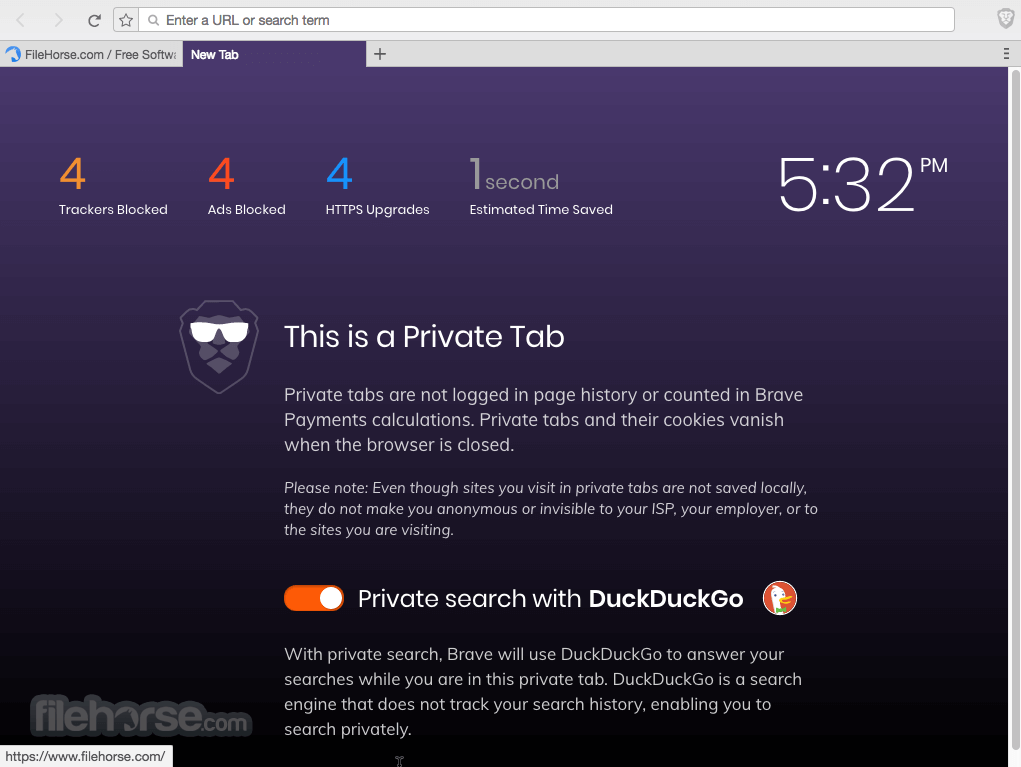Click the browser back arrow

(x=20, y=20)
